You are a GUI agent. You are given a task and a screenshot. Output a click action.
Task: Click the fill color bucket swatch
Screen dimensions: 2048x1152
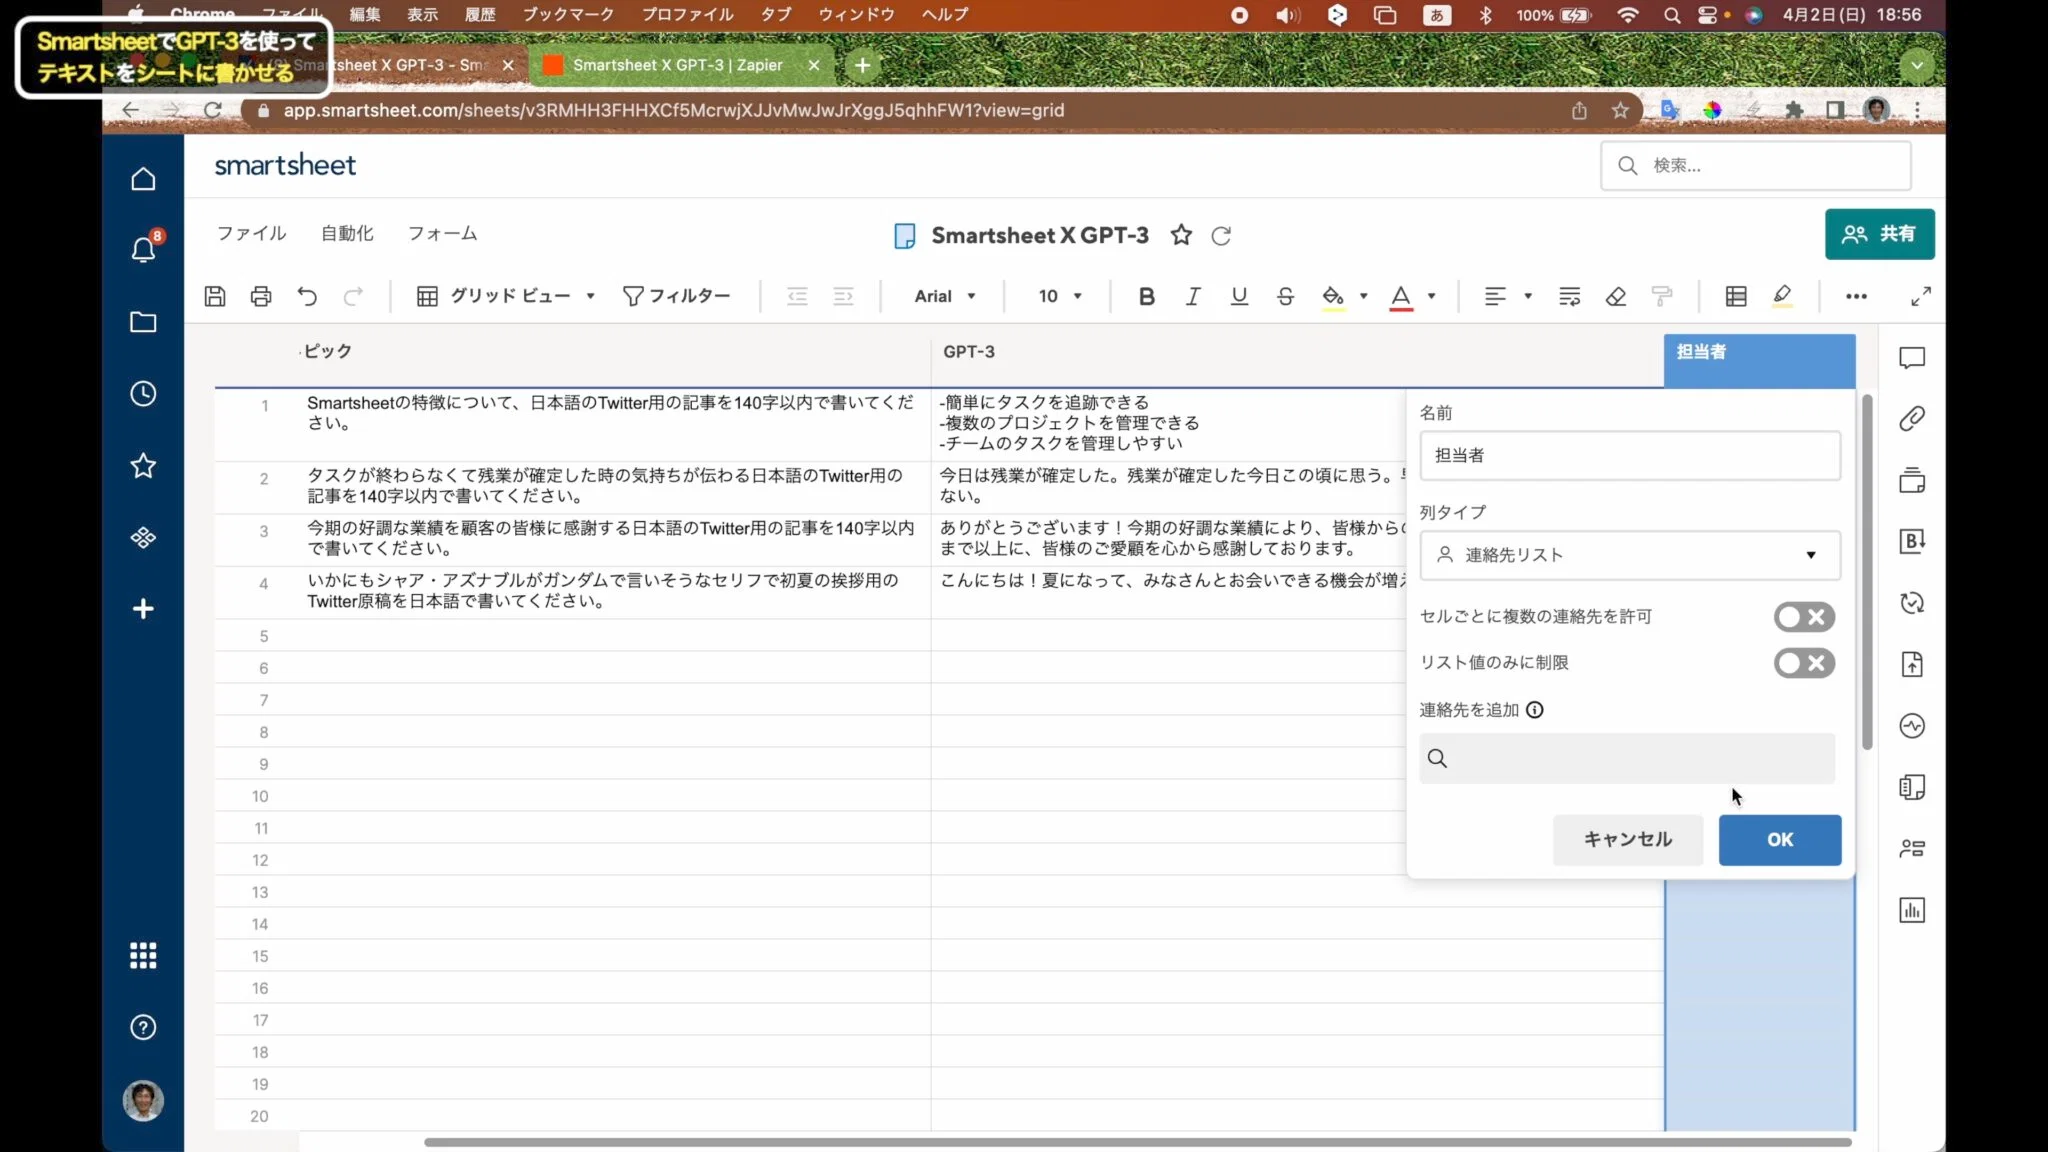tap(1333, 297)
